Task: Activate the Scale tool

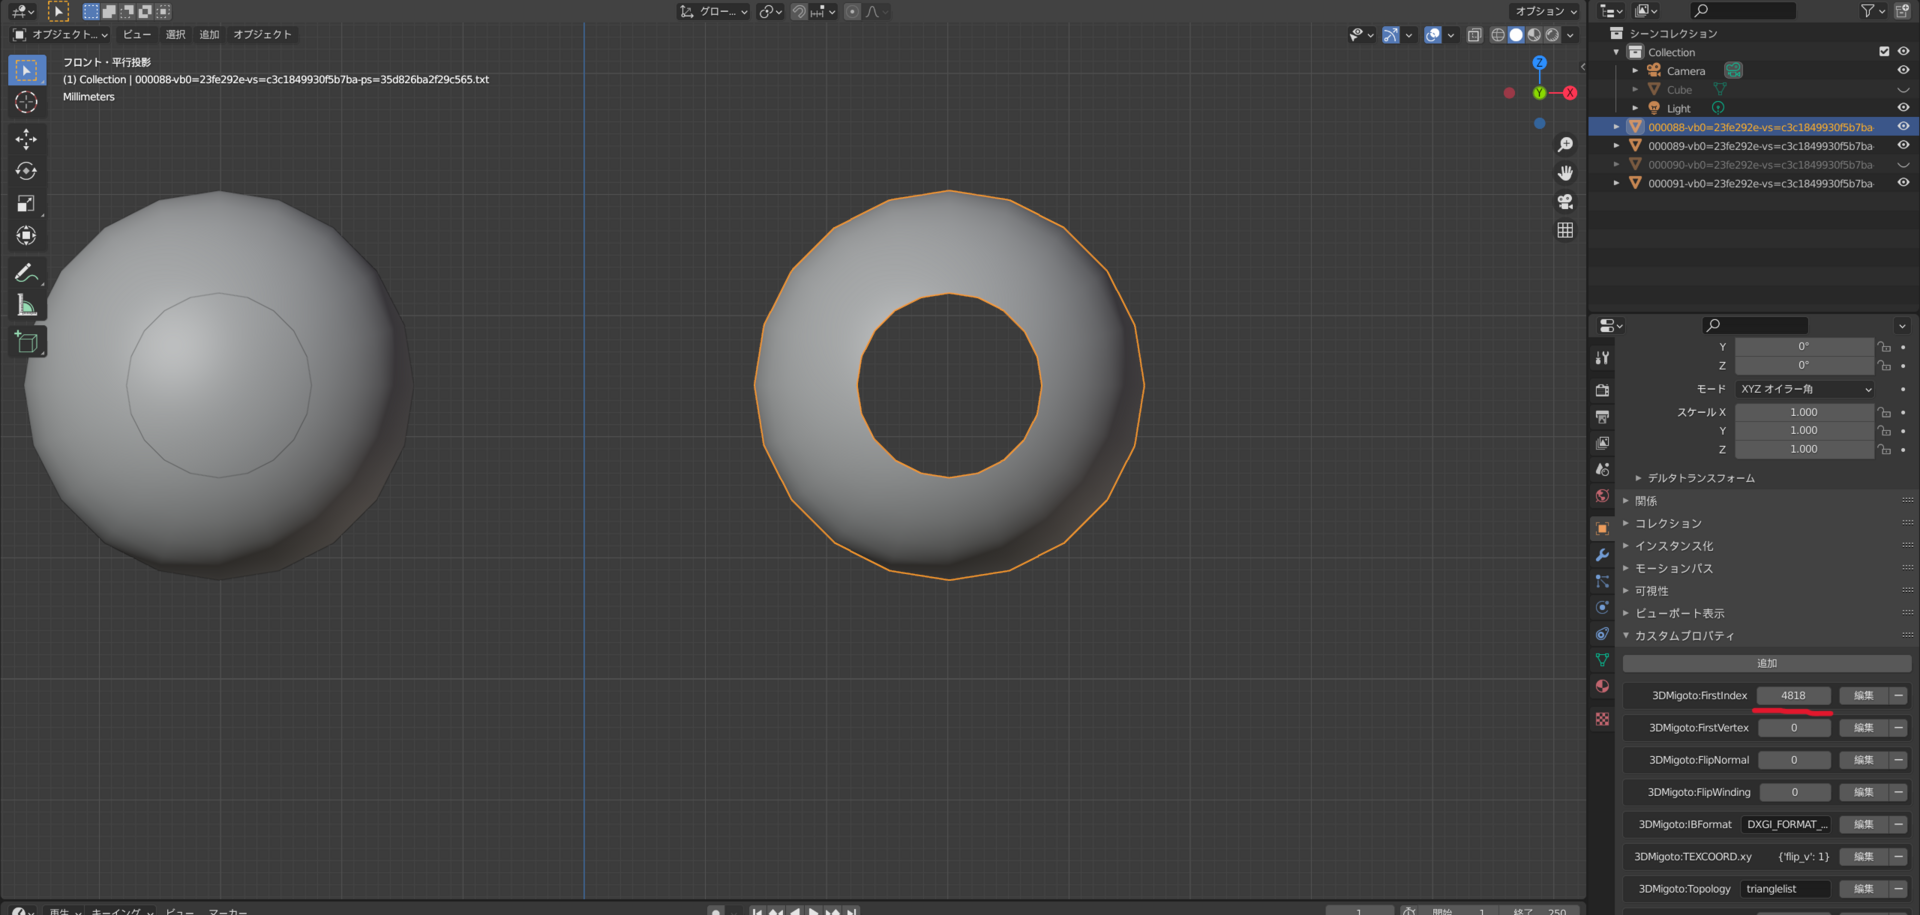Action: click(x=26, y=203)
